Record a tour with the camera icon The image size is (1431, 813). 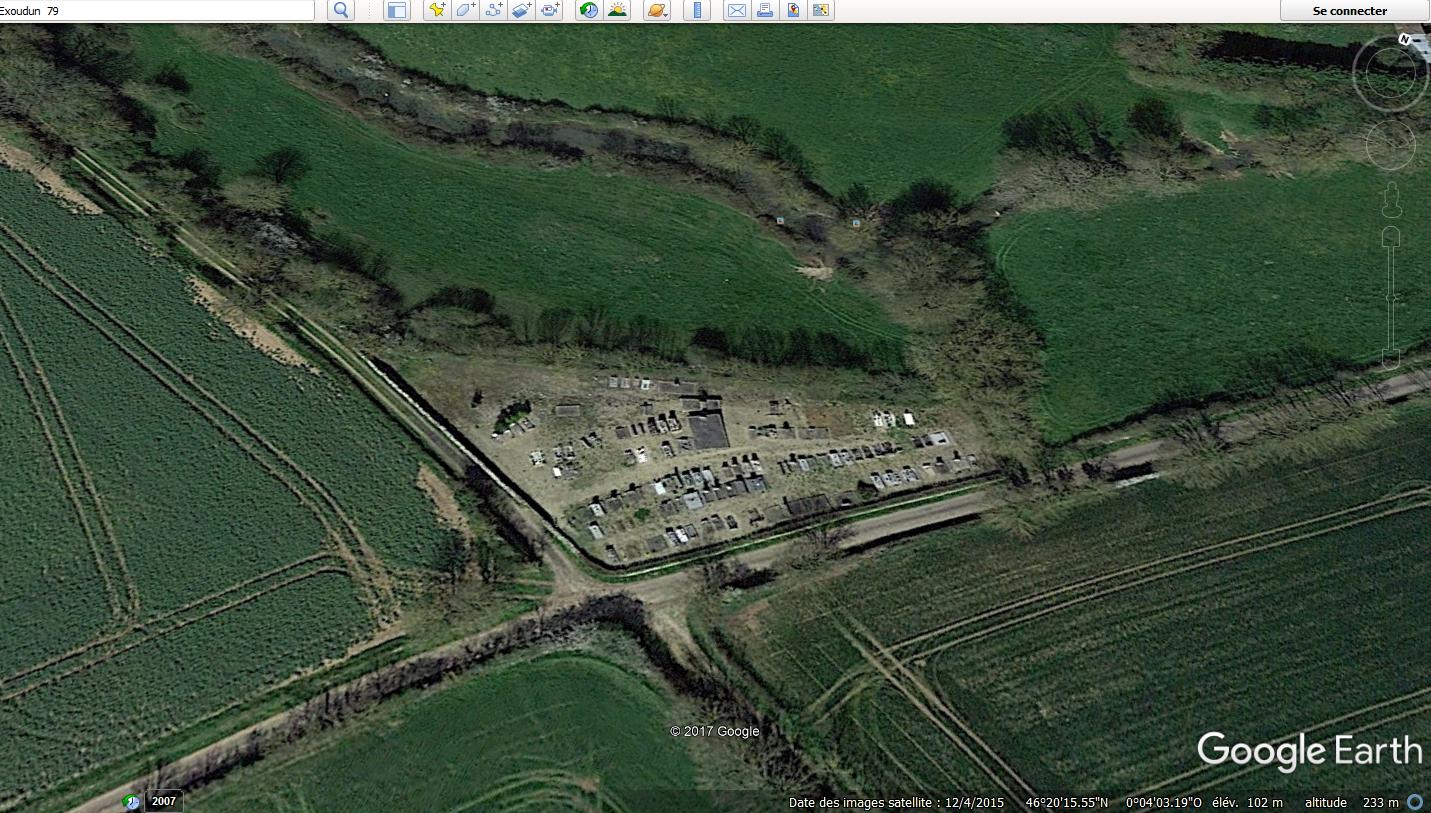550,10
